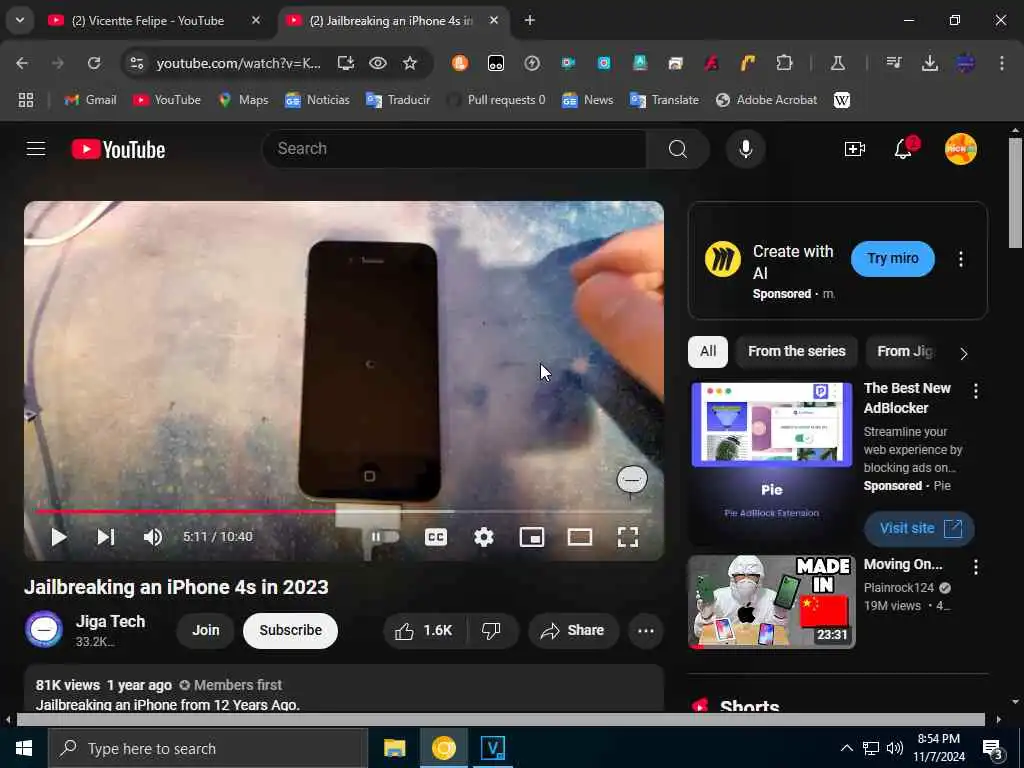Open tab search dropdown arrow
Screen dimensions: 1024x768
(20, 20)
